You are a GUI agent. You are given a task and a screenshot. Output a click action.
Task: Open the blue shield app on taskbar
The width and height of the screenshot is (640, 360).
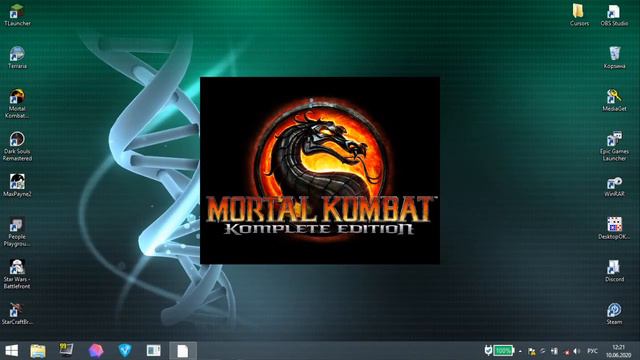pos(125,351)
